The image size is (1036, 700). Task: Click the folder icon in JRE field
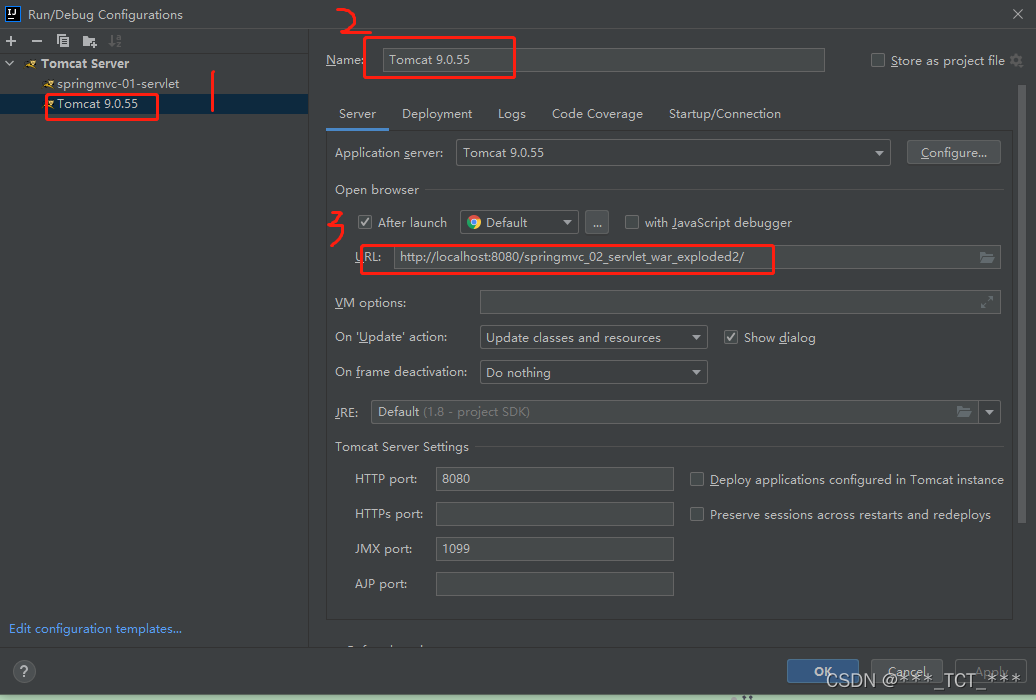[964, 412]
